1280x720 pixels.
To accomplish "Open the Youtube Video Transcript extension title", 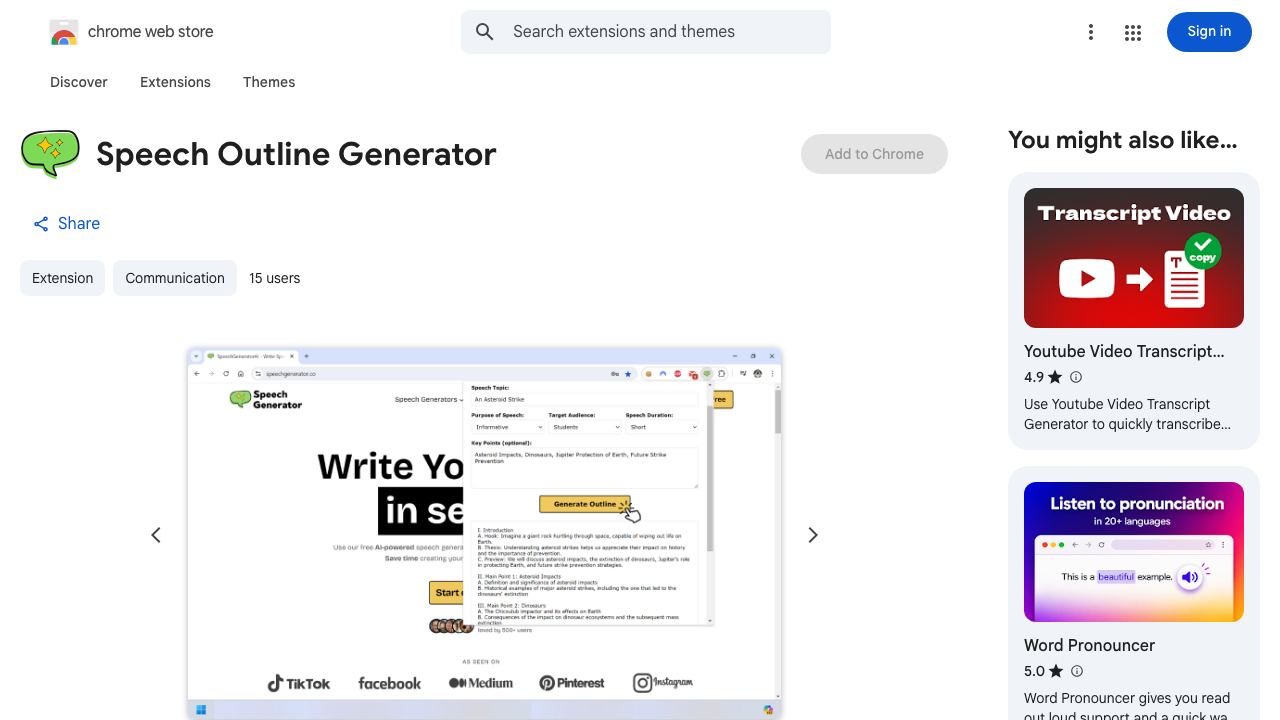I will (x=1124, y=351).
